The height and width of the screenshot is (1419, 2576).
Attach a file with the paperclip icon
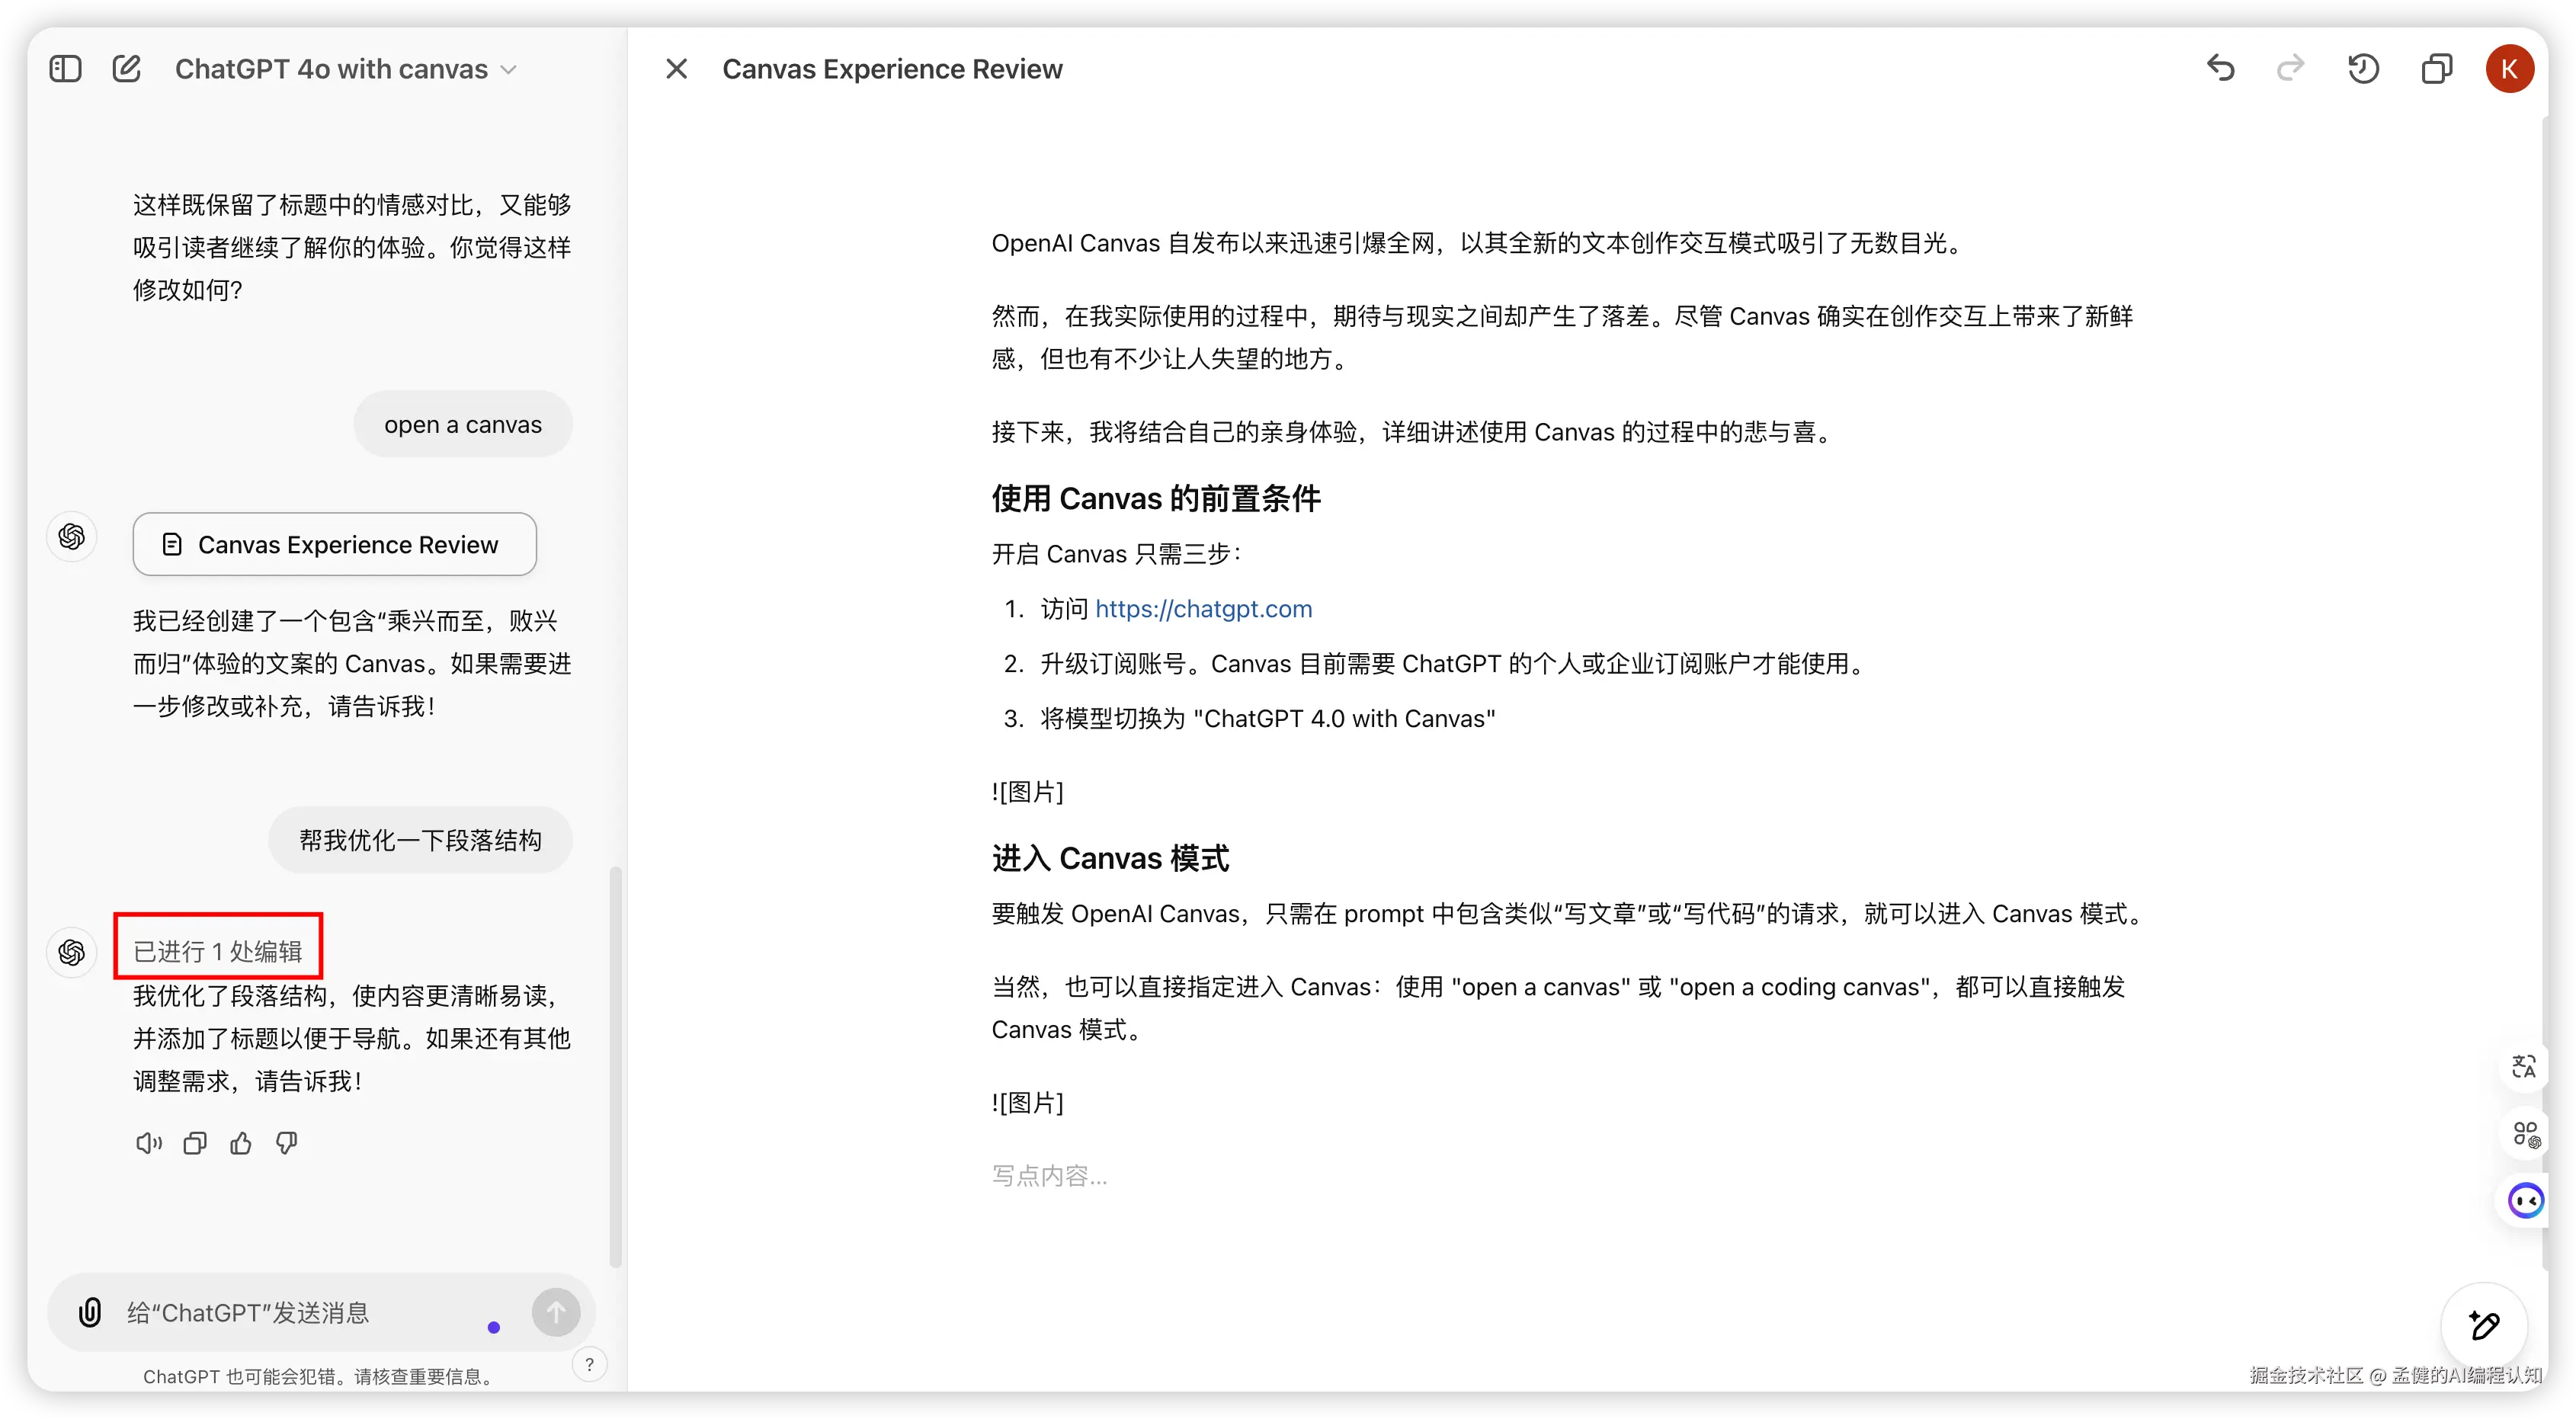pyautogui.click(x=90, y=1313)
